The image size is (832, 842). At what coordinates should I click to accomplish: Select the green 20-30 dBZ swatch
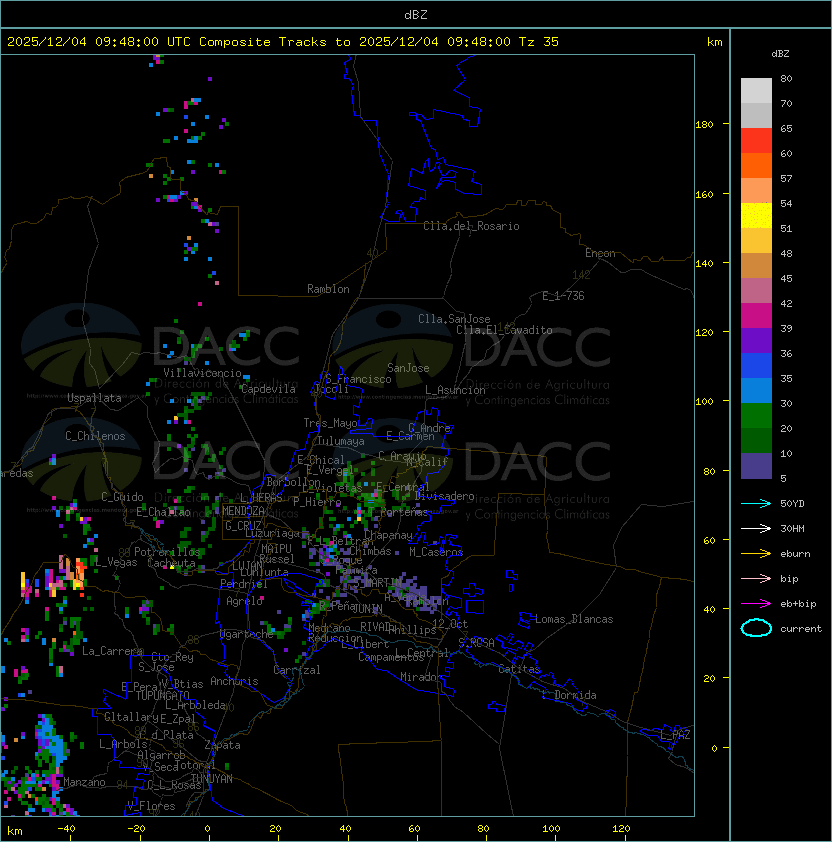(x=756, y=416)
